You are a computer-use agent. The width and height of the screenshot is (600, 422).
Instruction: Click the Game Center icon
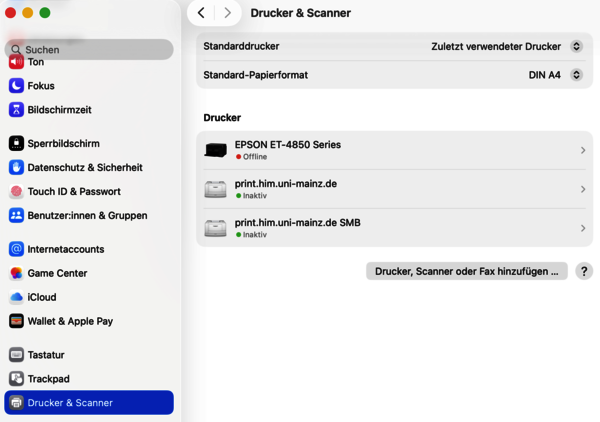16,273
